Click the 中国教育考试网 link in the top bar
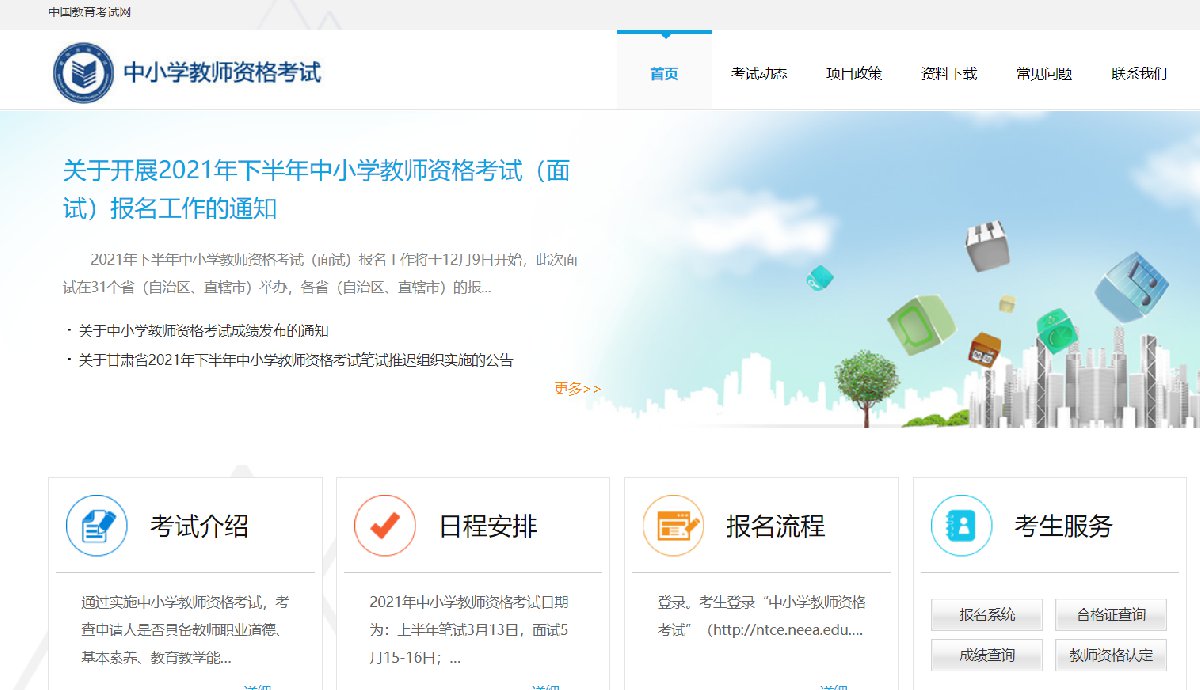 tap(90, 12)
